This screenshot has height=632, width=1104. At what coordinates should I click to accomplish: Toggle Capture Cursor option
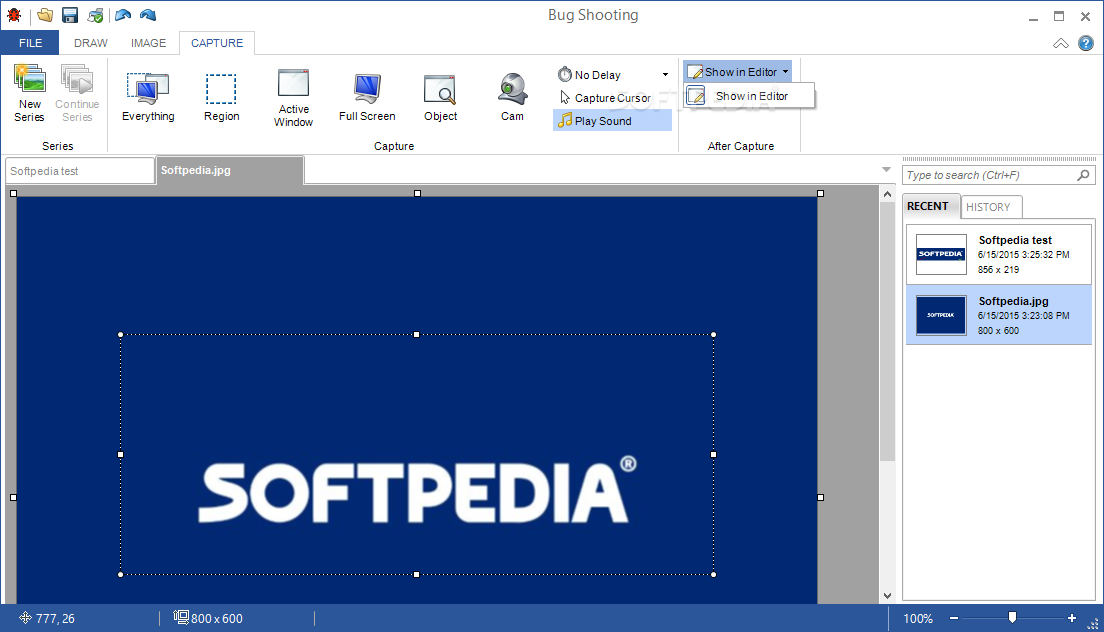pyautogui.click(x=612, y=98)
